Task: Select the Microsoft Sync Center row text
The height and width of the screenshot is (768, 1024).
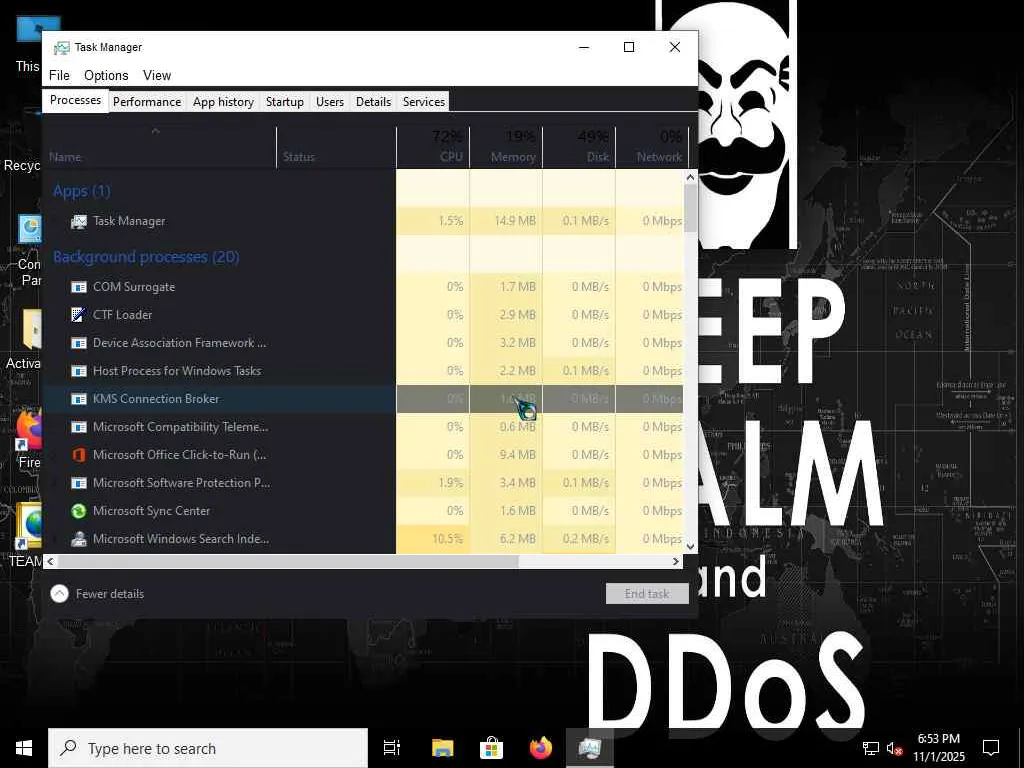Action: point(152,511)
